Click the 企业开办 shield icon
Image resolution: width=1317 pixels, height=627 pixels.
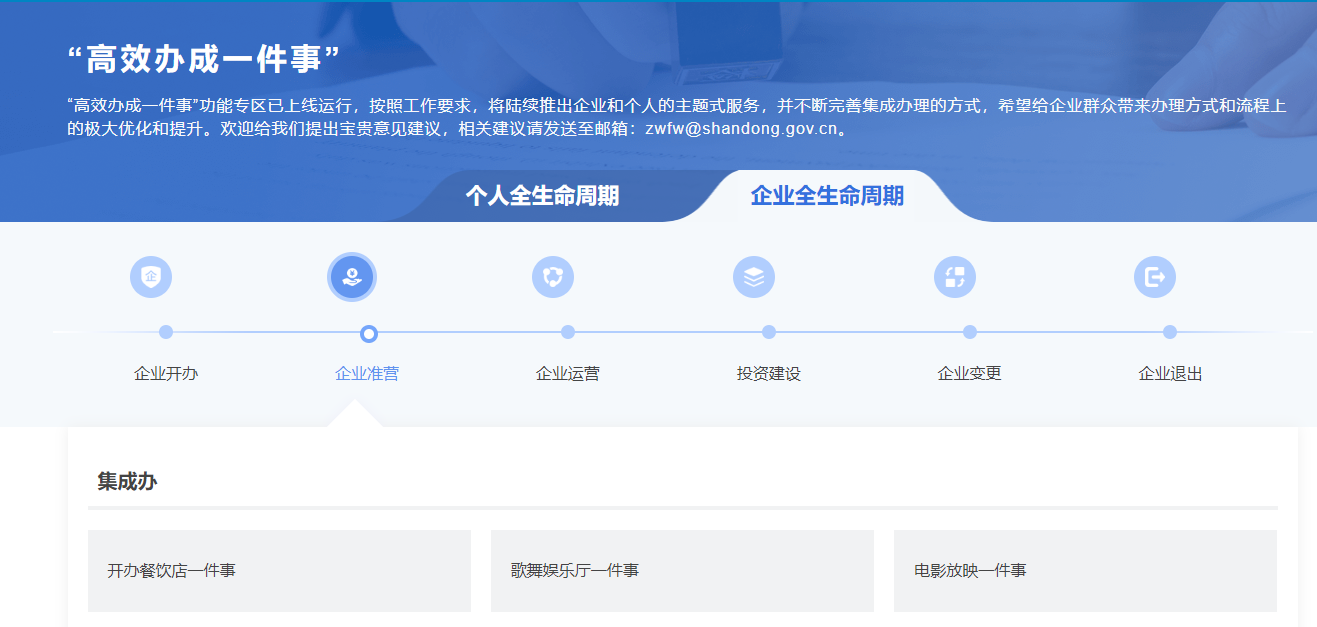click(151, 277)
